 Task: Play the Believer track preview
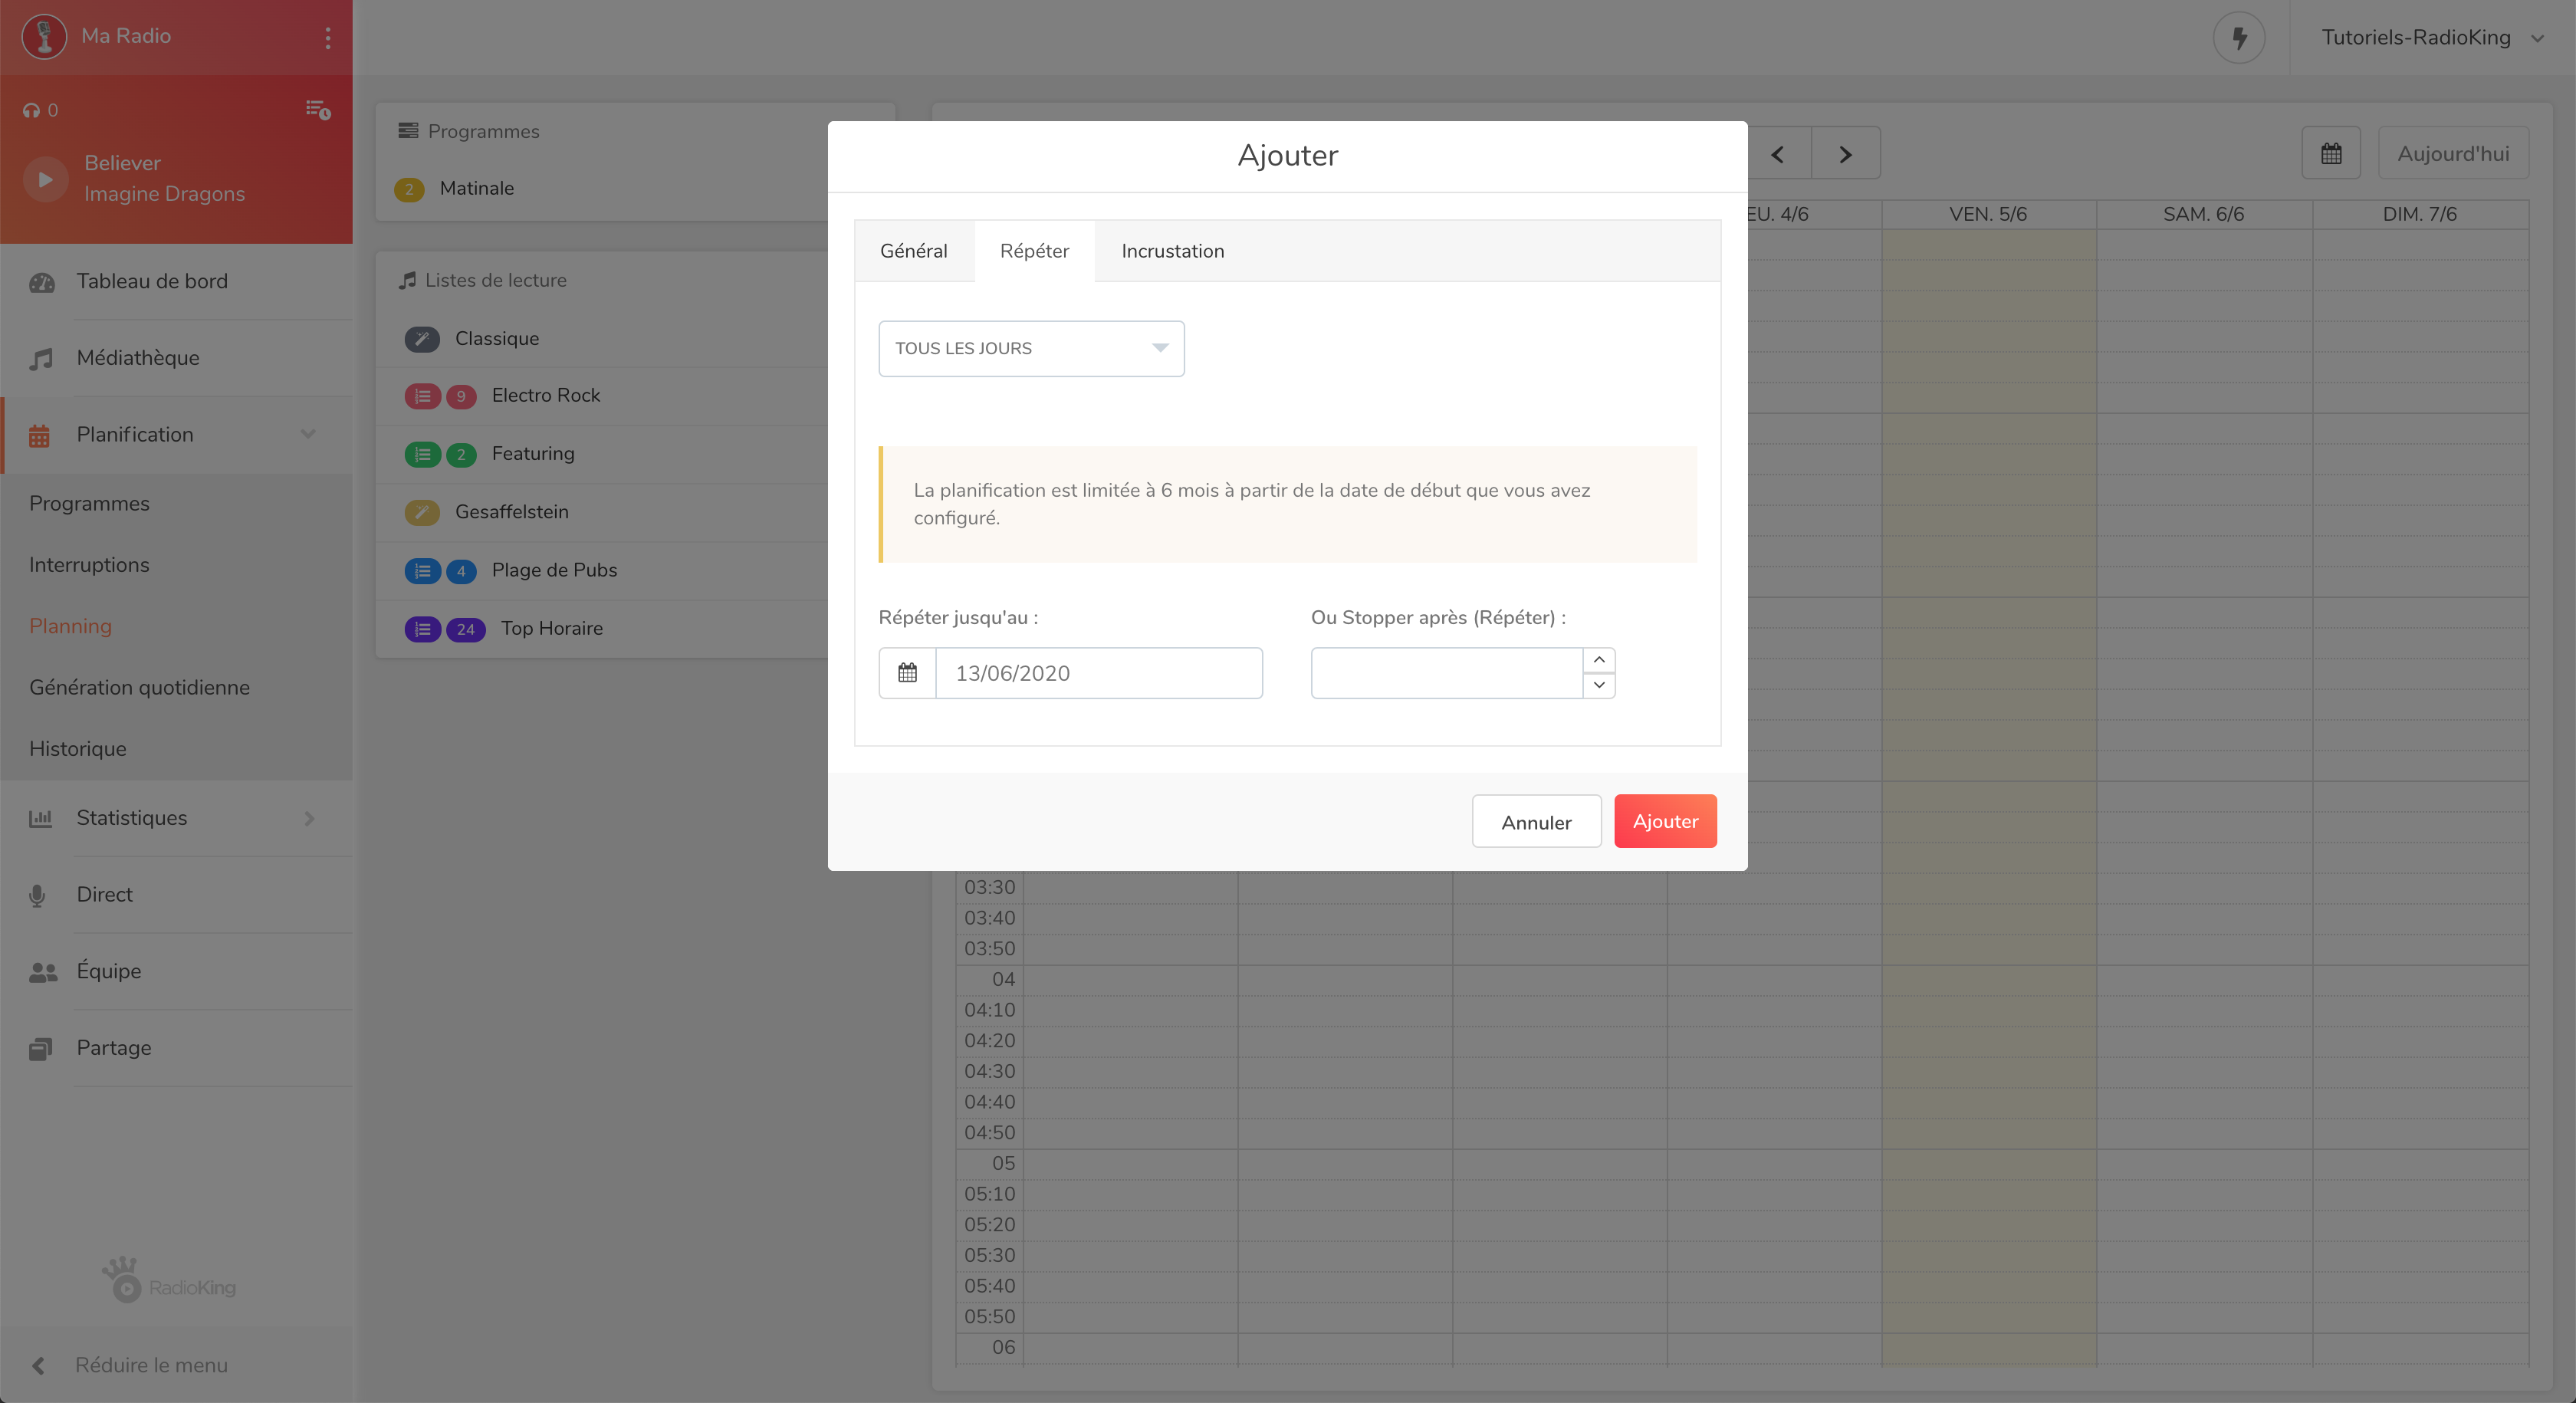(45, 180)
